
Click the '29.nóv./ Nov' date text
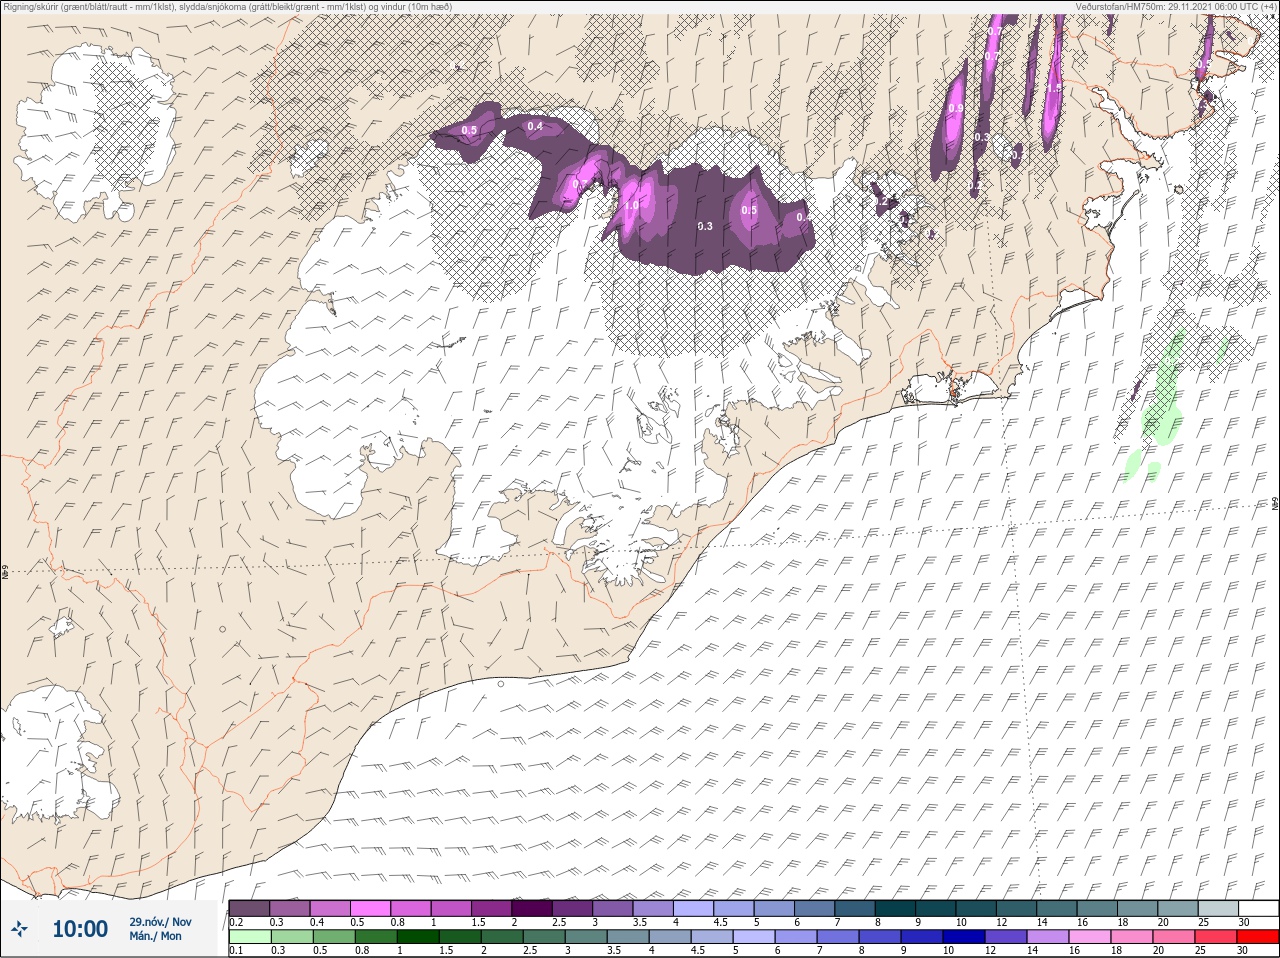160,921
